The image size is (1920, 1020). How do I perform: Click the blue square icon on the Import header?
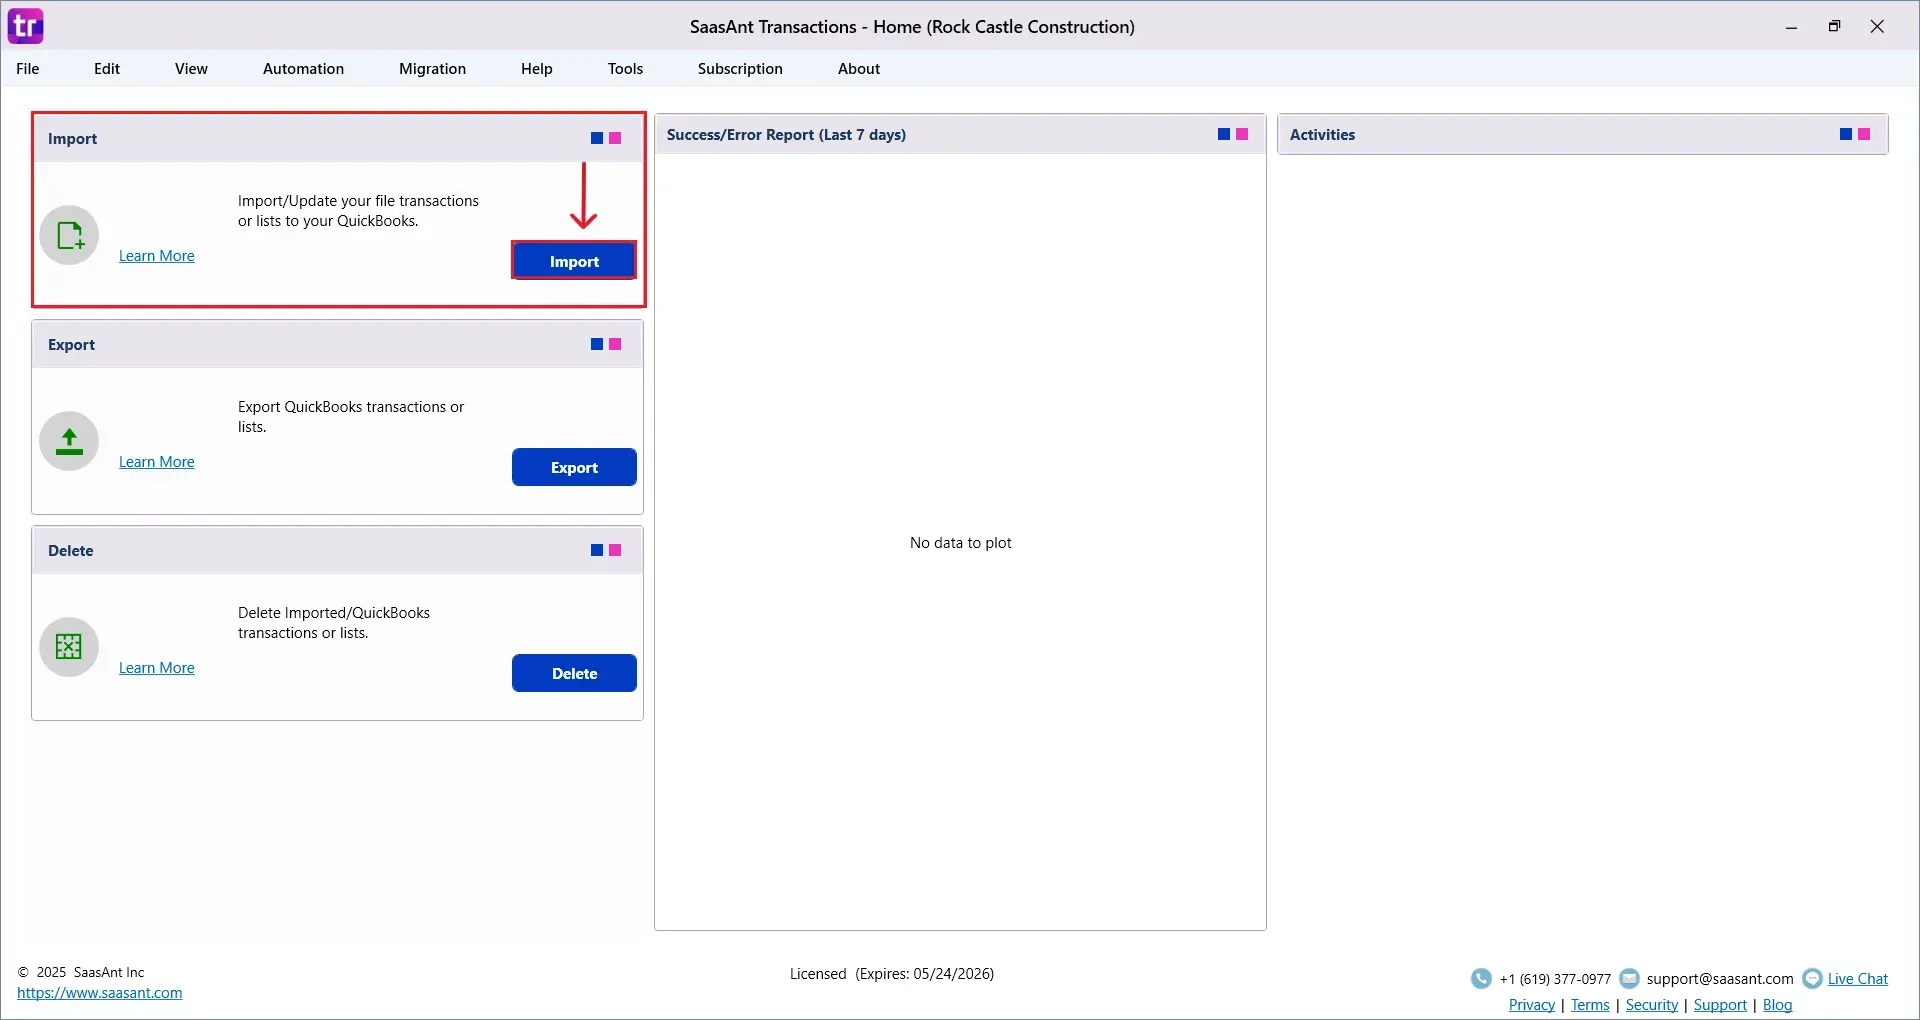pyautogui.click(x=597, y=138)
